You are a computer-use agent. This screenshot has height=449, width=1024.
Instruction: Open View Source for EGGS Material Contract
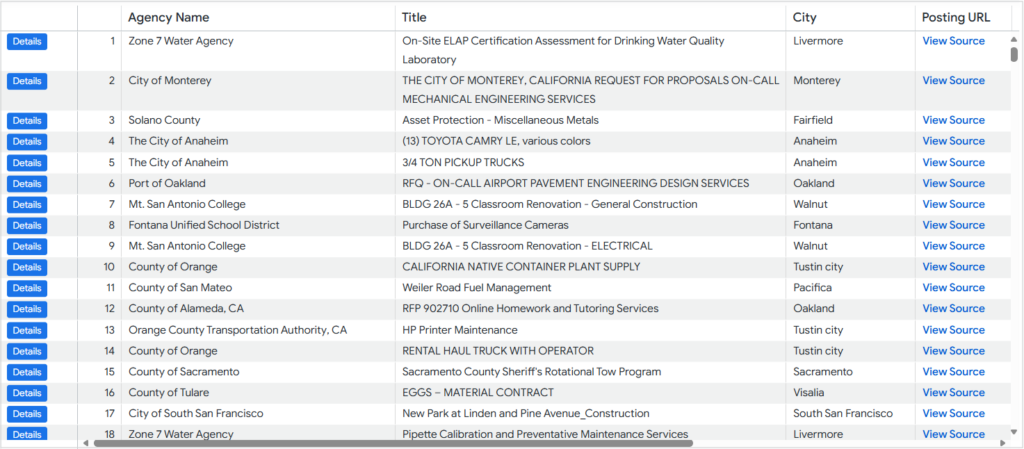(x=953, y=392)
